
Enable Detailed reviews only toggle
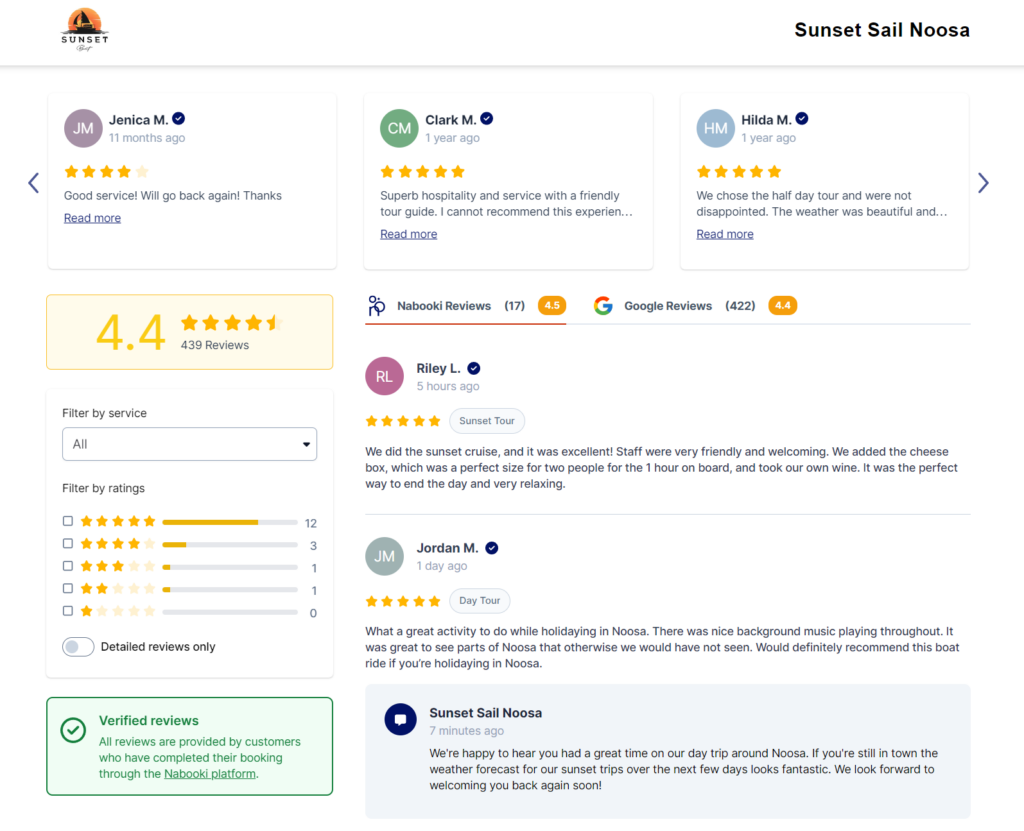[78, 647]
